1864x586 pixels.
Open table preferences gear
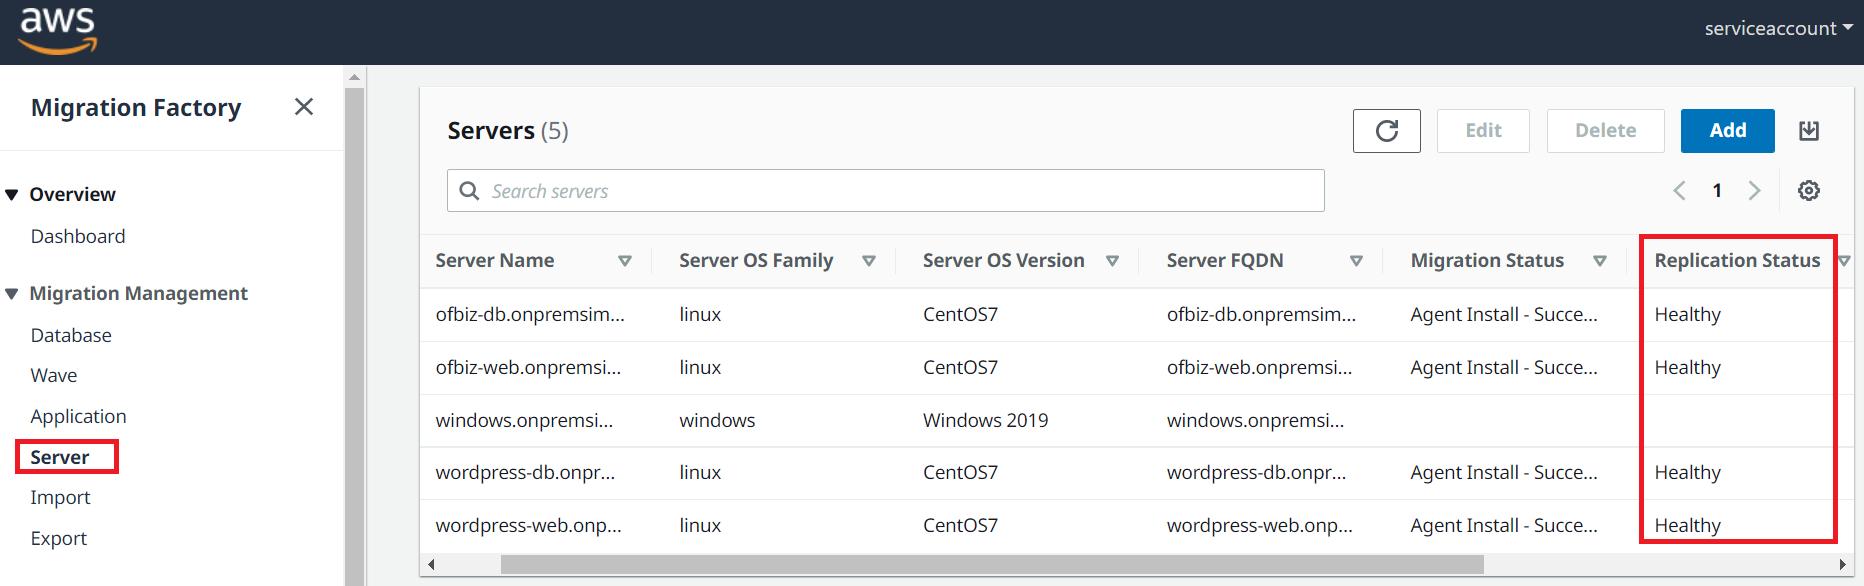1808,191
